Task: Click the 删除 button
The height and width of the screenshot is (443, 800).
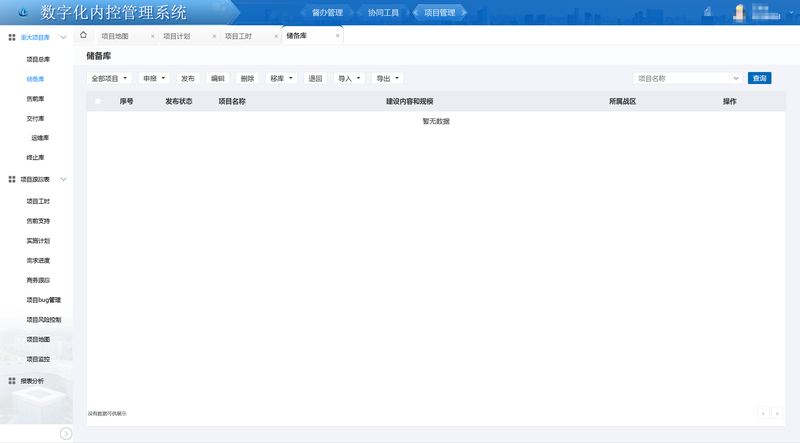Action: pyautogui.click(x=247, y=78)
